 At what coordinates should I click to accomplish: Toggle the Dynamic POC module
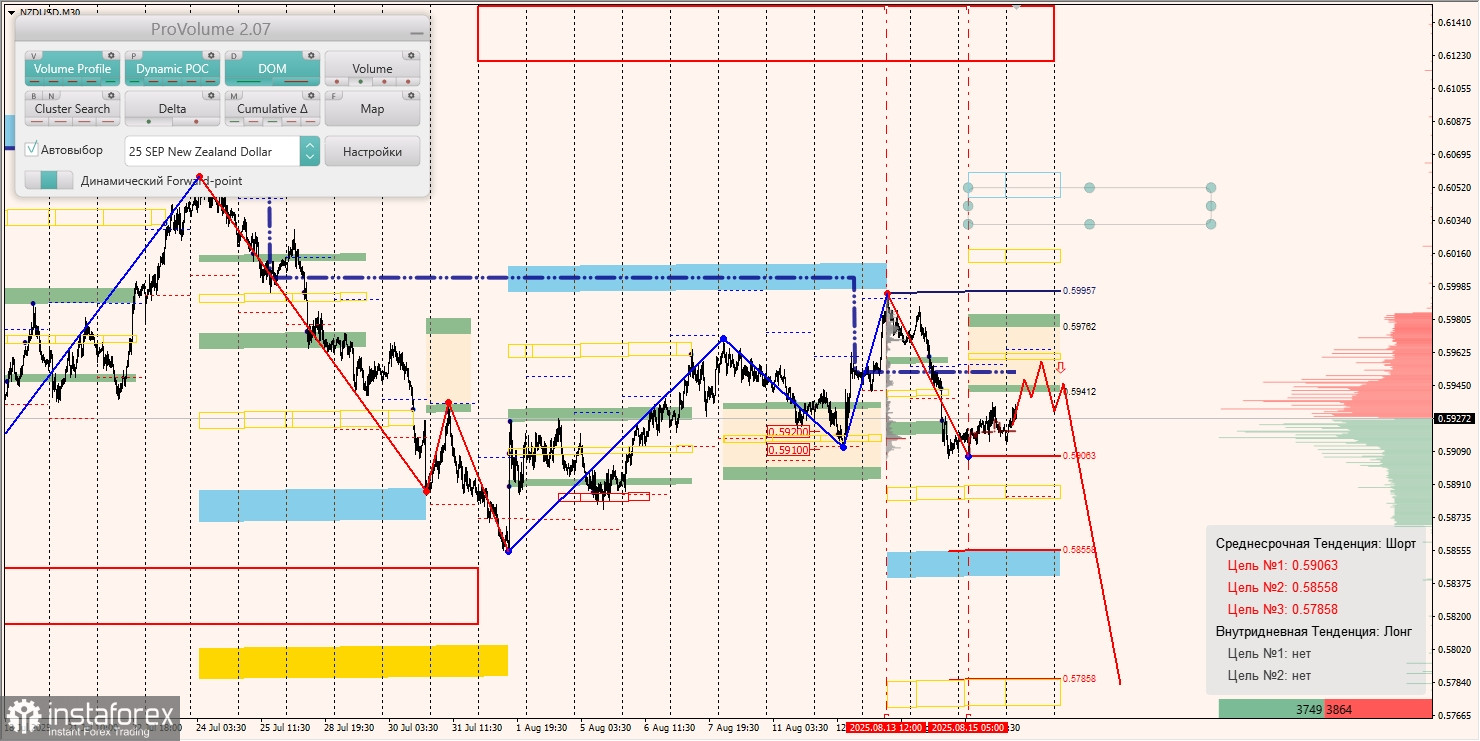tap(172, 69)
